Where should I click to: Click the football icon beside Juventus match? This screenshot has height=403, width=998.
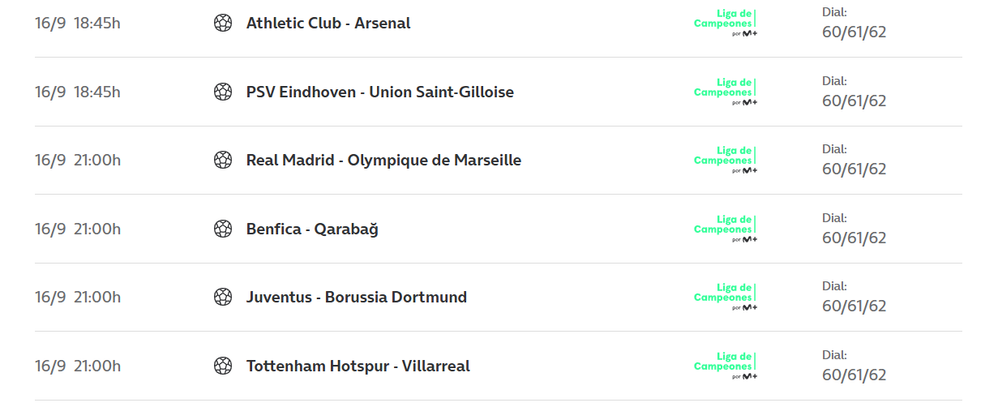tap(223, 297)
